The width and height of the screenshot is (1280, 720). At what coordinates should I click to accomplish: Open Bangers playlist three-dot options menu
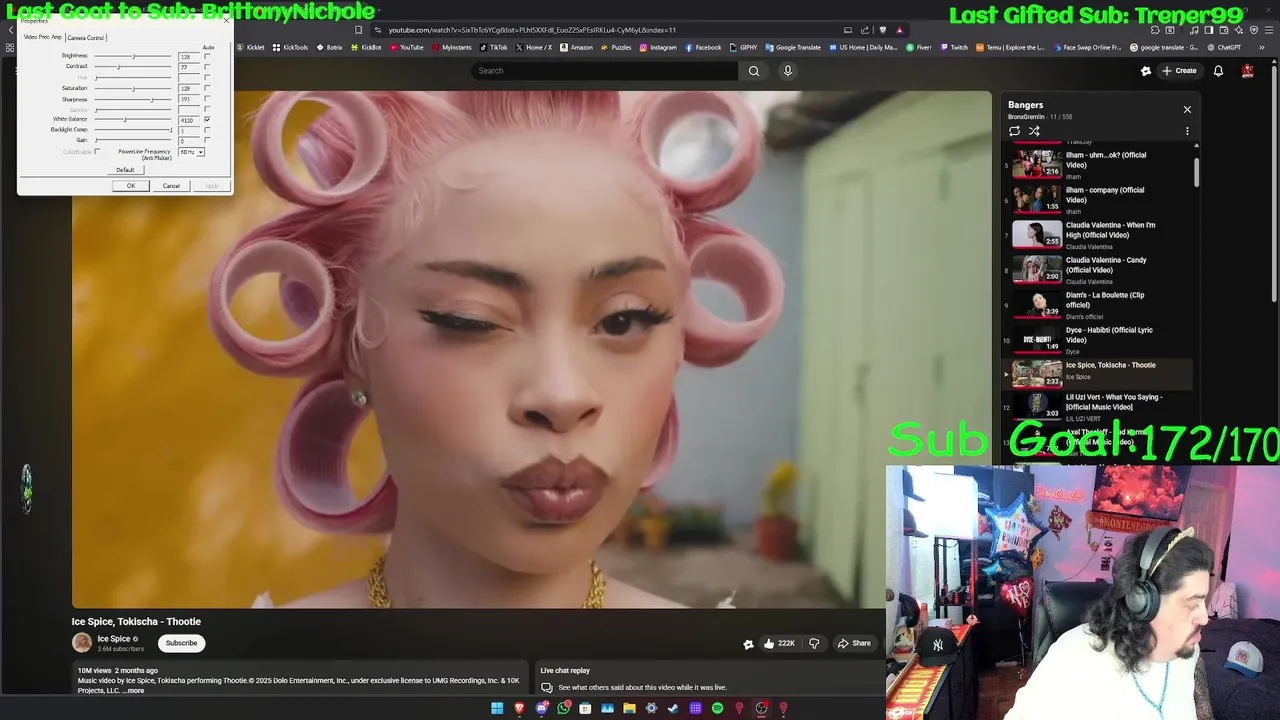click(x=1187, y=131)
